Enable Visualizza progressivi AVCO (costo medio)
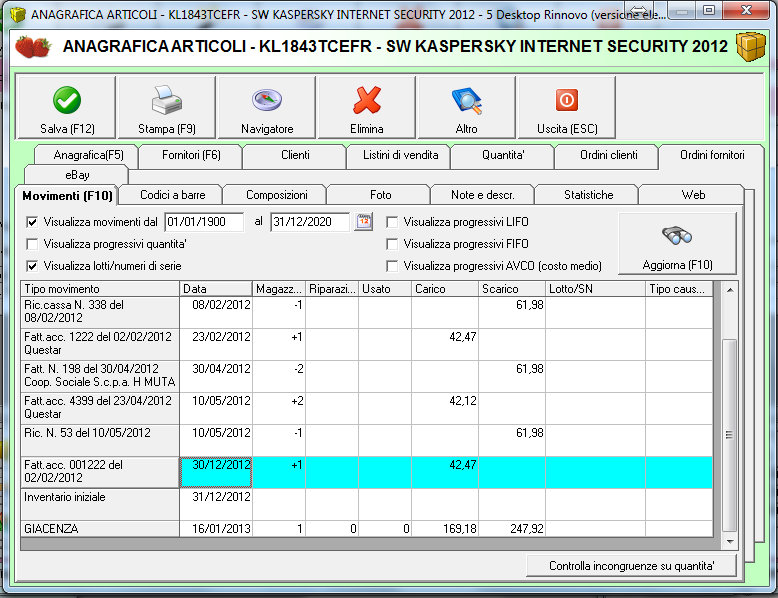 [392, 266]
